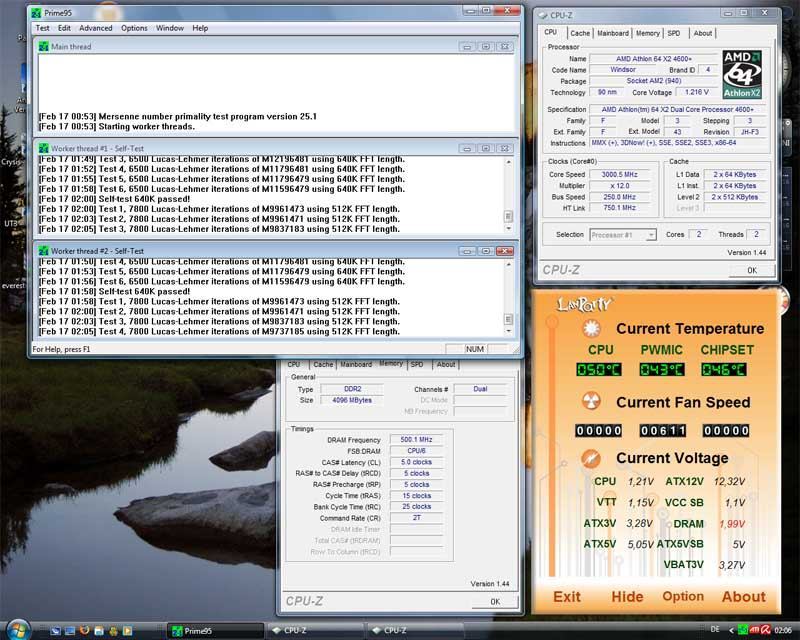Click Worker thread #2 scrollbar down arrow

[x=508, y=332]
